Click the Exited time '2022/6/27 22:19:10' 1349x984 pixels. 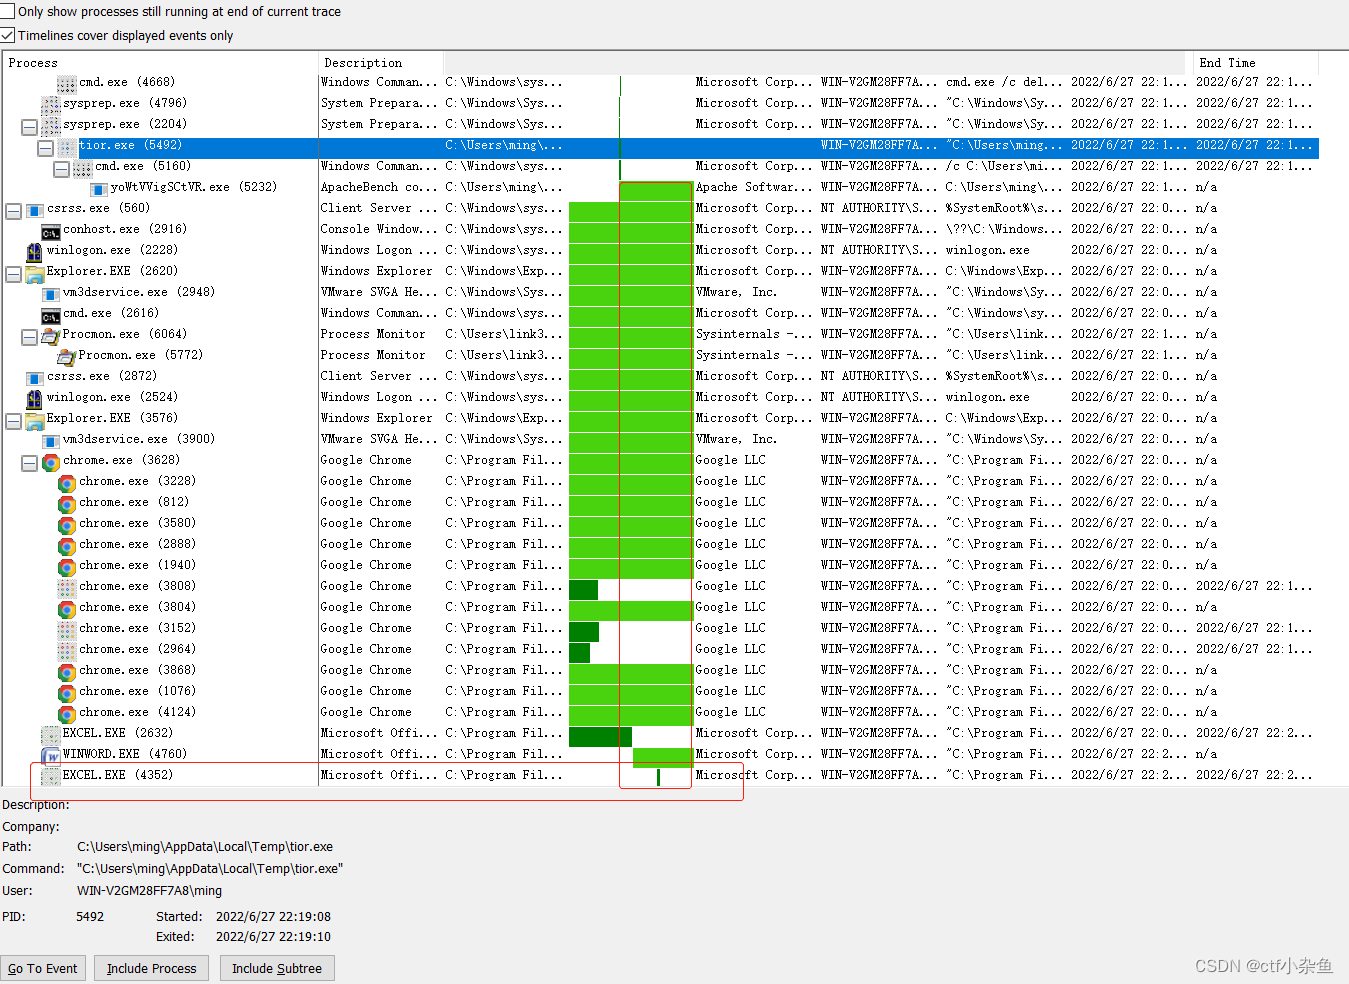[x=273, y=937]
